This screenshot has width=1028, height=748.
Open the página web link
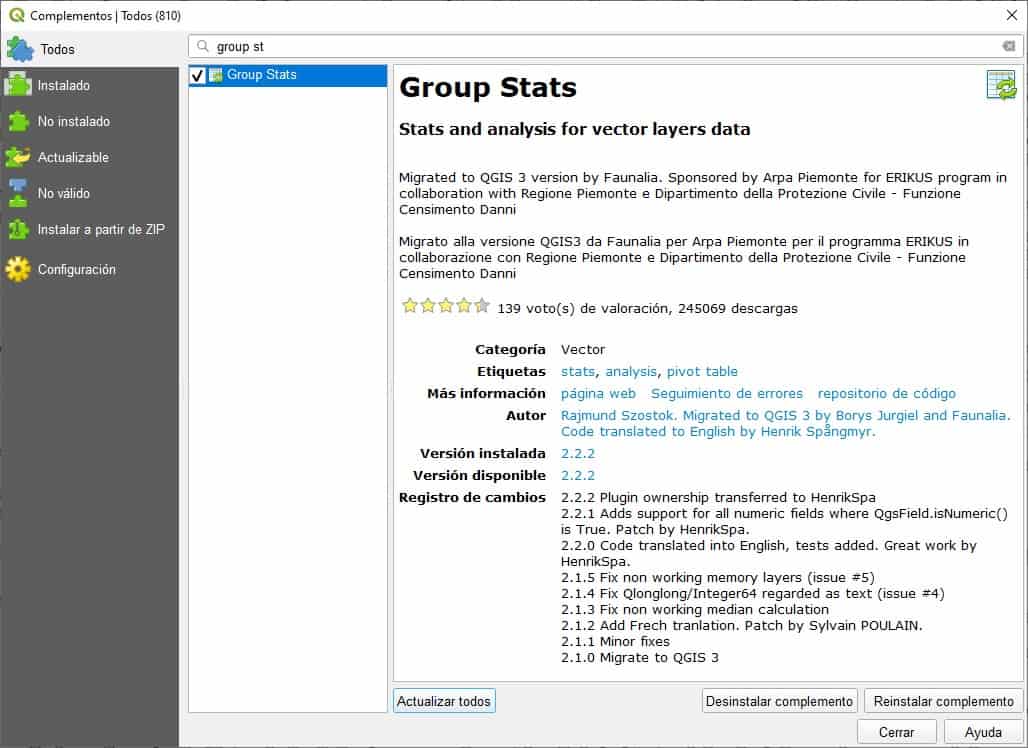pyautogui.click(x=598, y=393)
